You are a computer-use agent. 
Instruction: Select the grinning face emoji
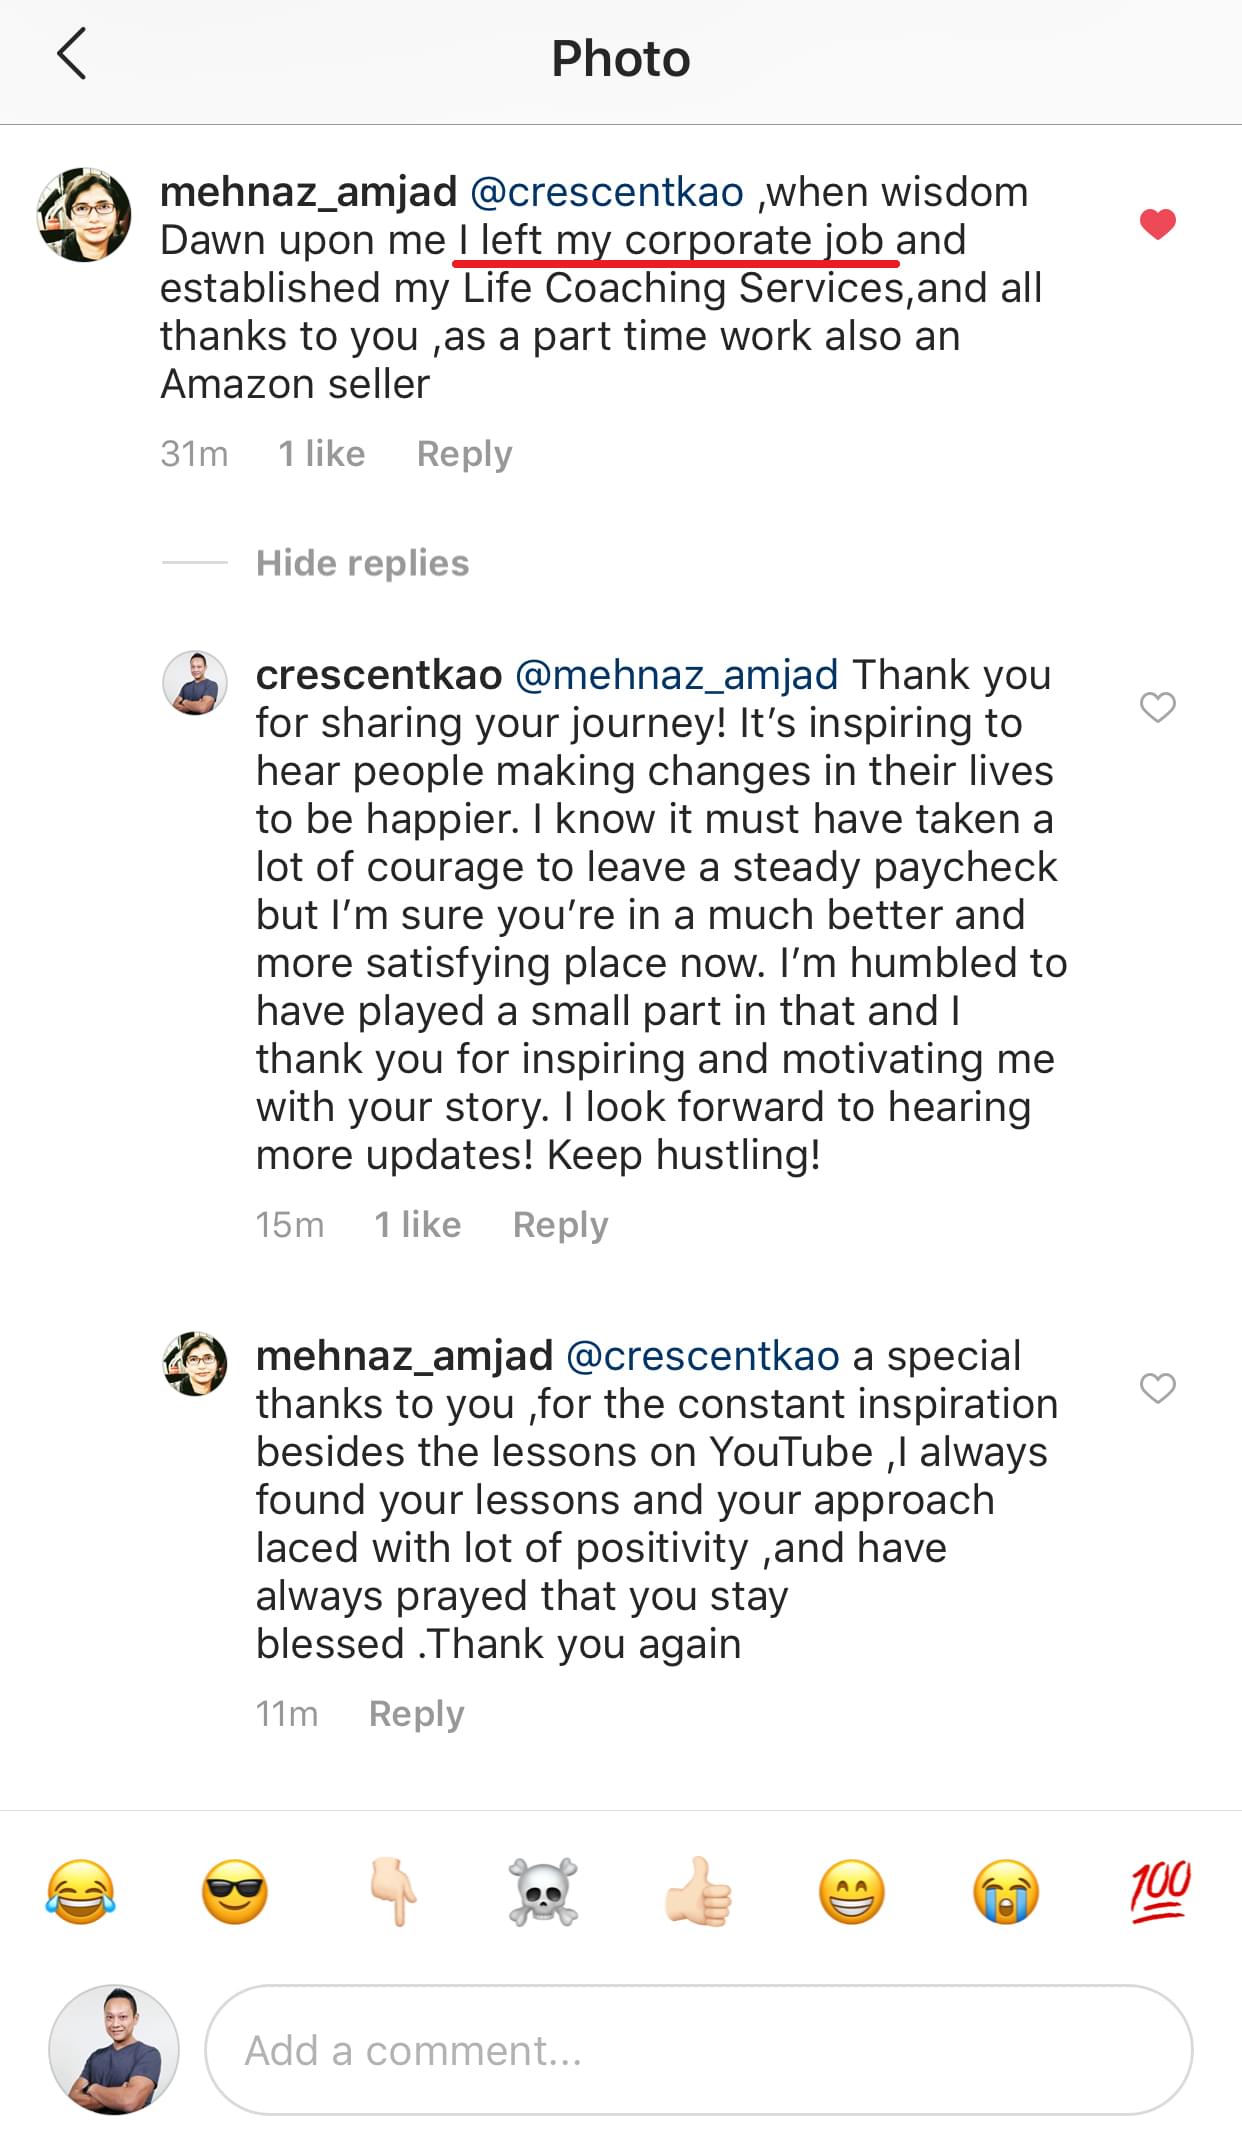click(852, 1892)
